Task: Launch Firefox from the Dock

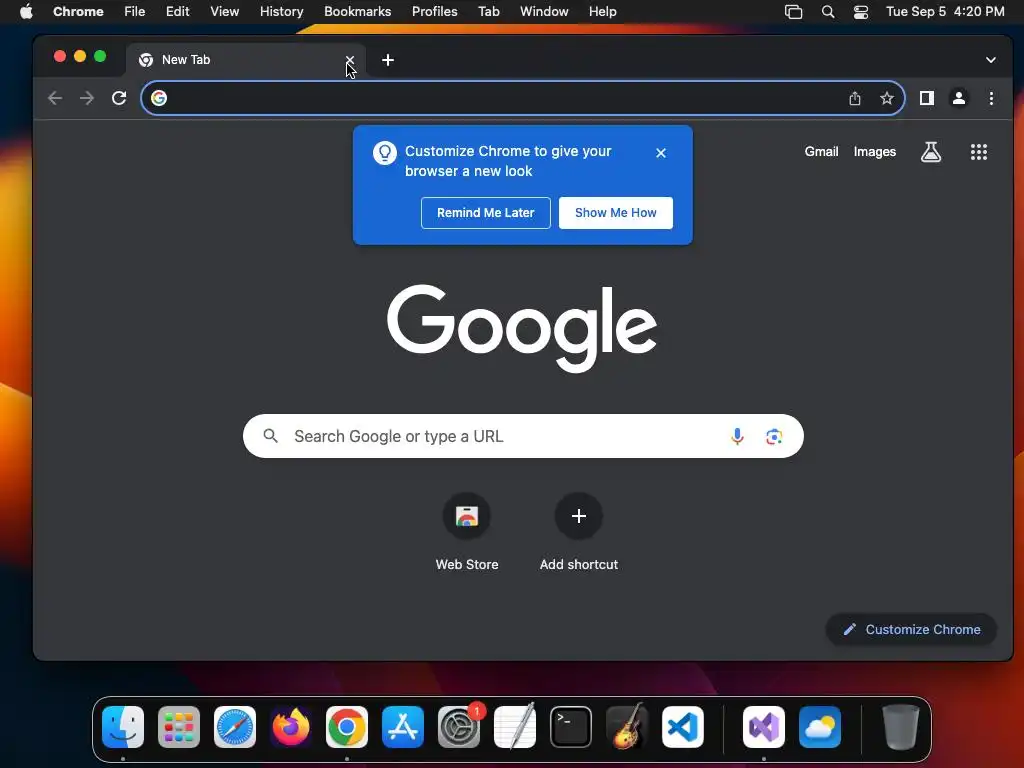Action: coord(291,727)
